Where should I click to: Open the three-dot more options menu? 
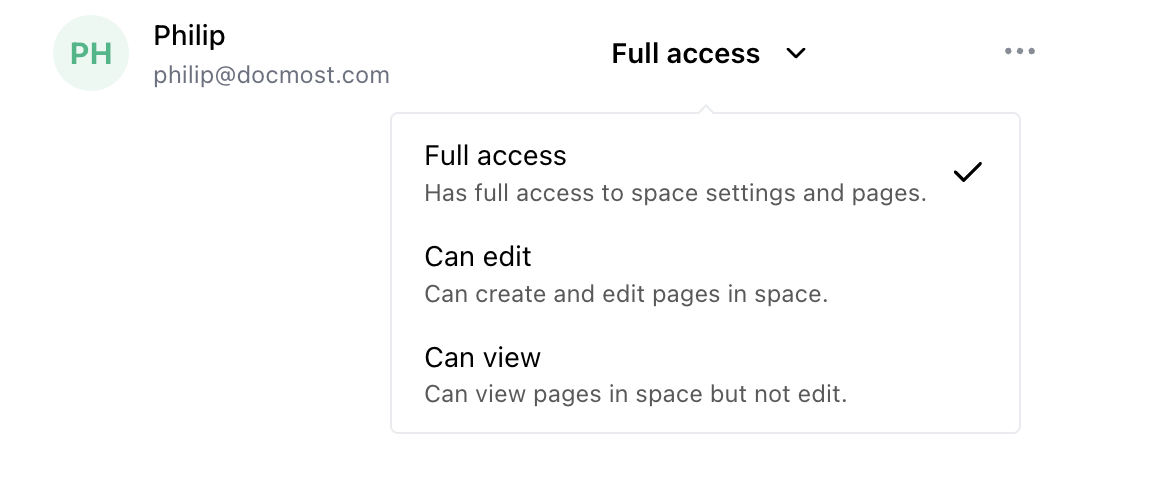[x=1019, y=52]
